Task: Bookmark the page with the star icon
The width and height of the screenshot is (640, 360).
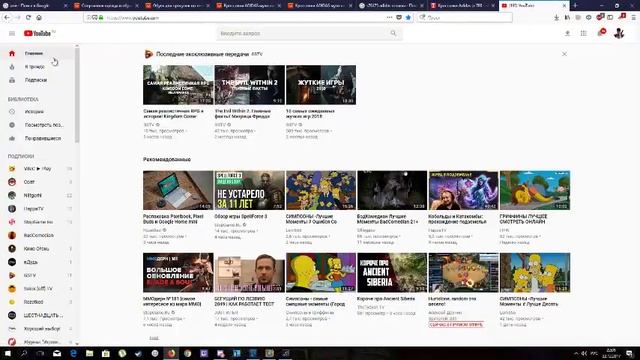Action: [408, 18]
